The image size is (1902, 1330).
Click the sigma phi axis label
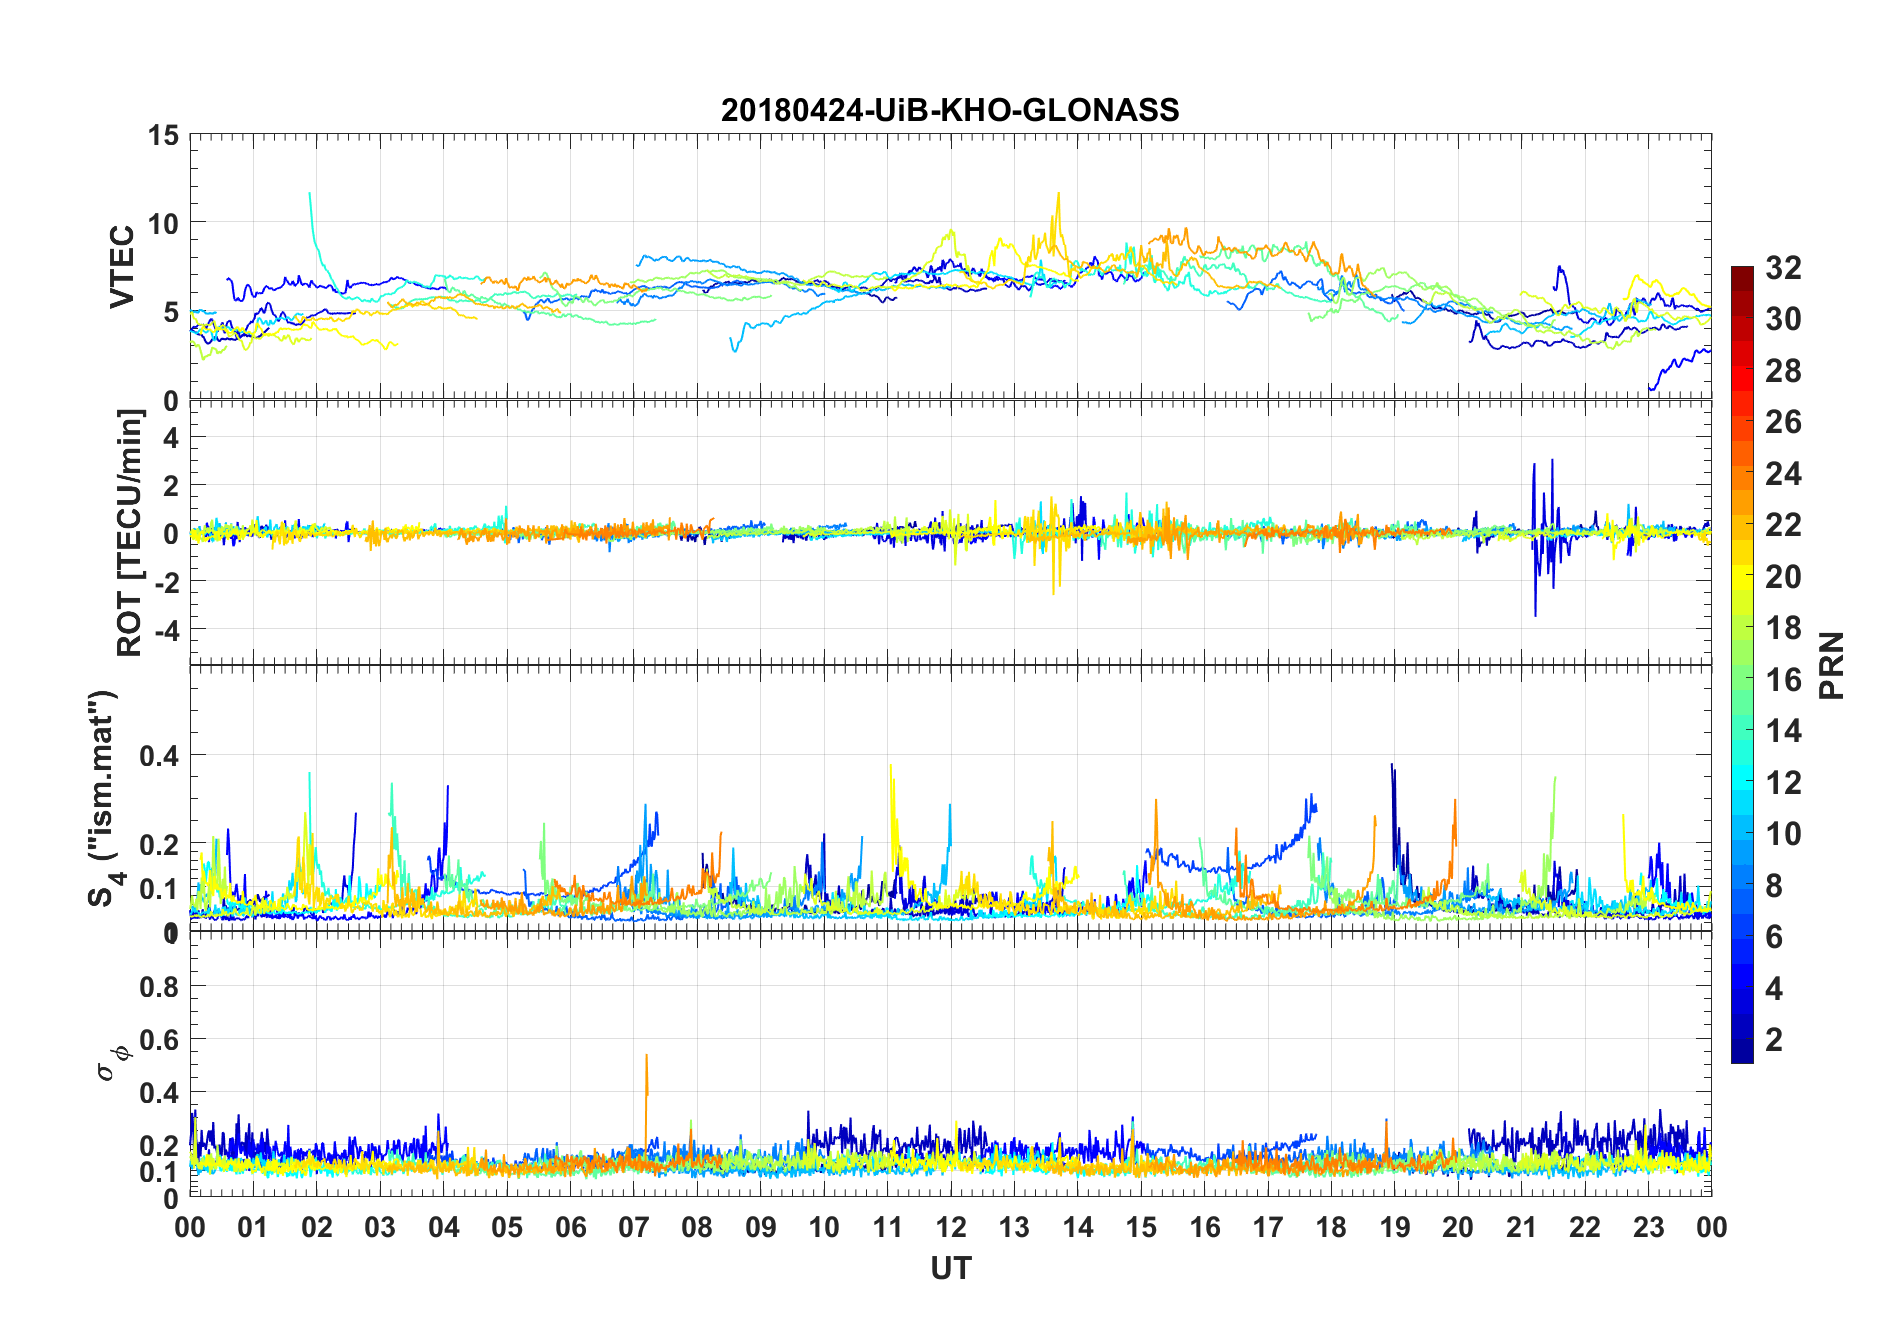[x=113, y=1062]
